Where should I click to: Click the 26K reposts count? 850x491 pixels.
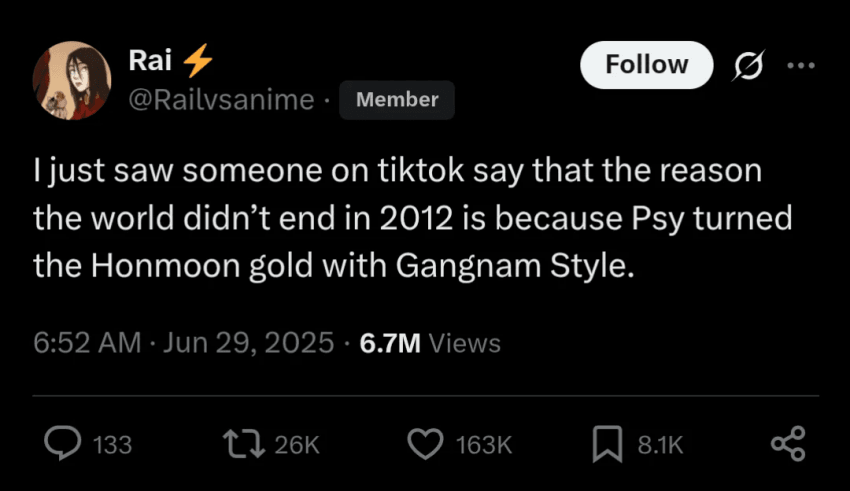(297, 445)
